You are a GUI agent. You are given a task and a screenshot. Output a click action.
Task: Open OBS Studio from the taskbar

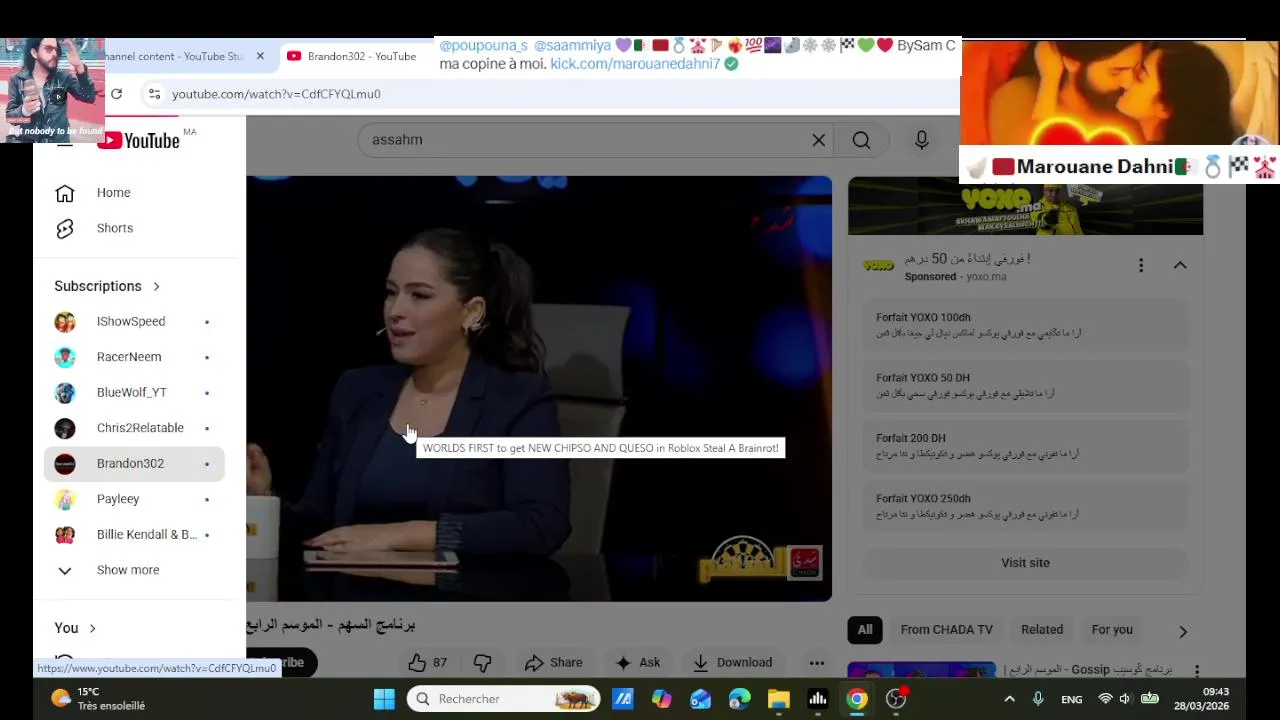(896, 699)
